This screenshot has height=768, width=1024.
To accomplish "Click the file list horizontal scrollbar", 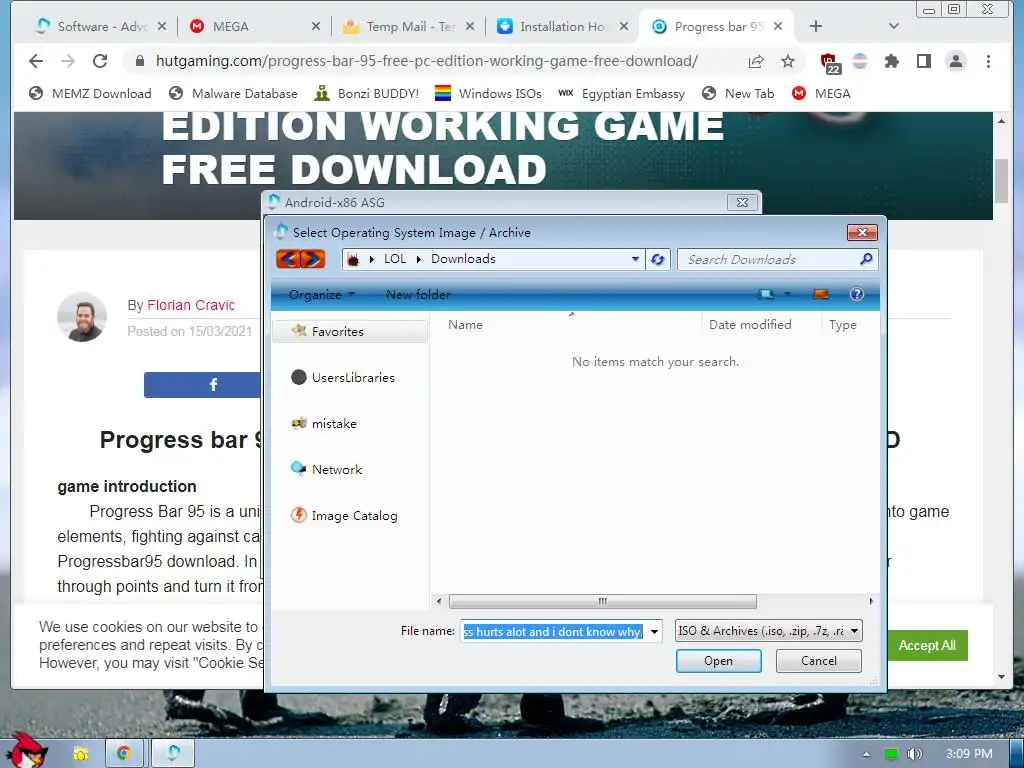I will point(602,601).
